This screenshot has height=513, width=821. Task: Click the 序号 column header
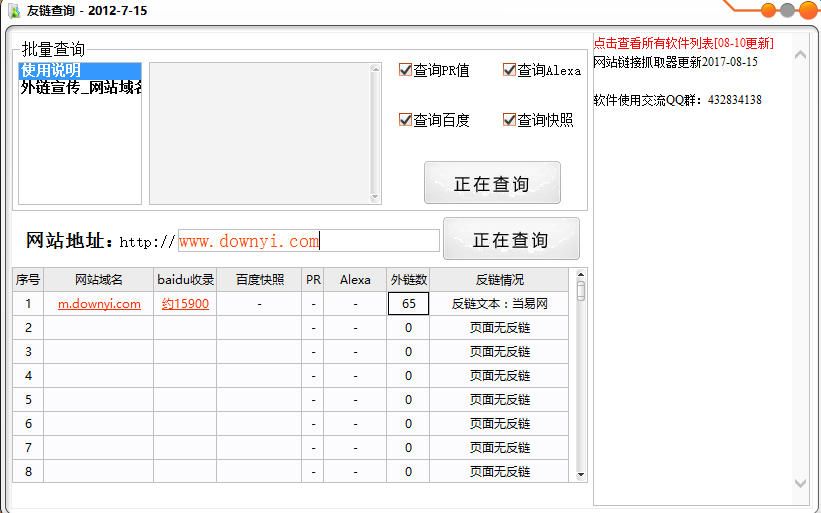tap(28, 280)
